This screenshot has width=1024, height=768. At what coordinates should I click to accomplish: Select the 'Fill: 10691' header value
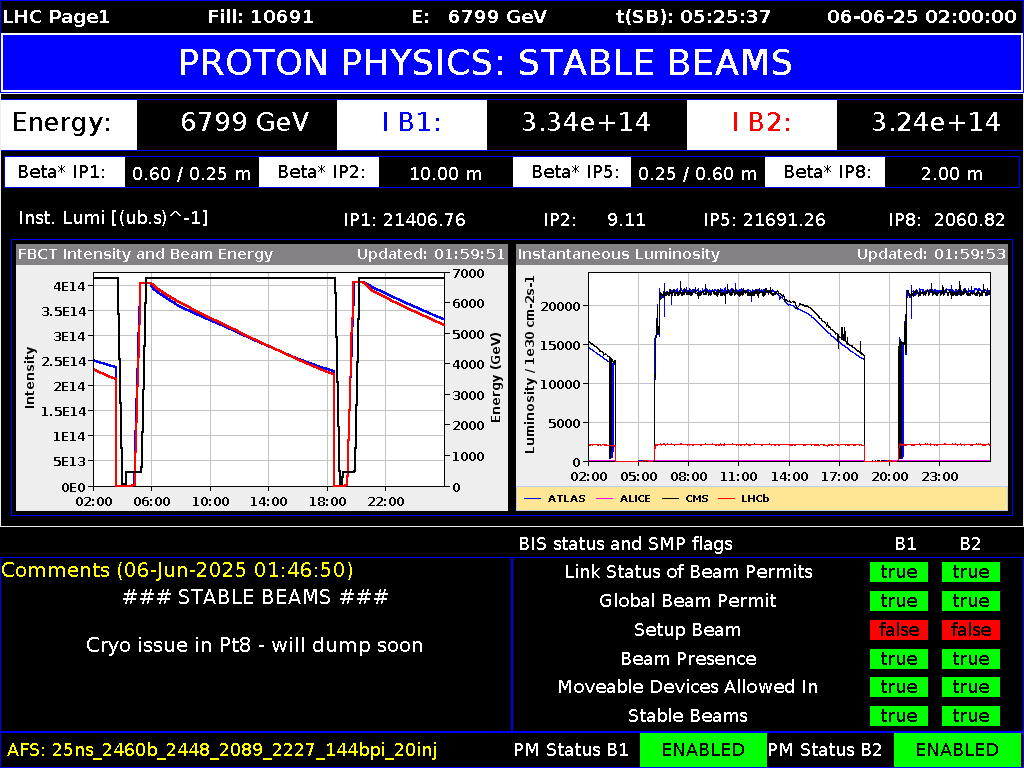pos(261,16)
